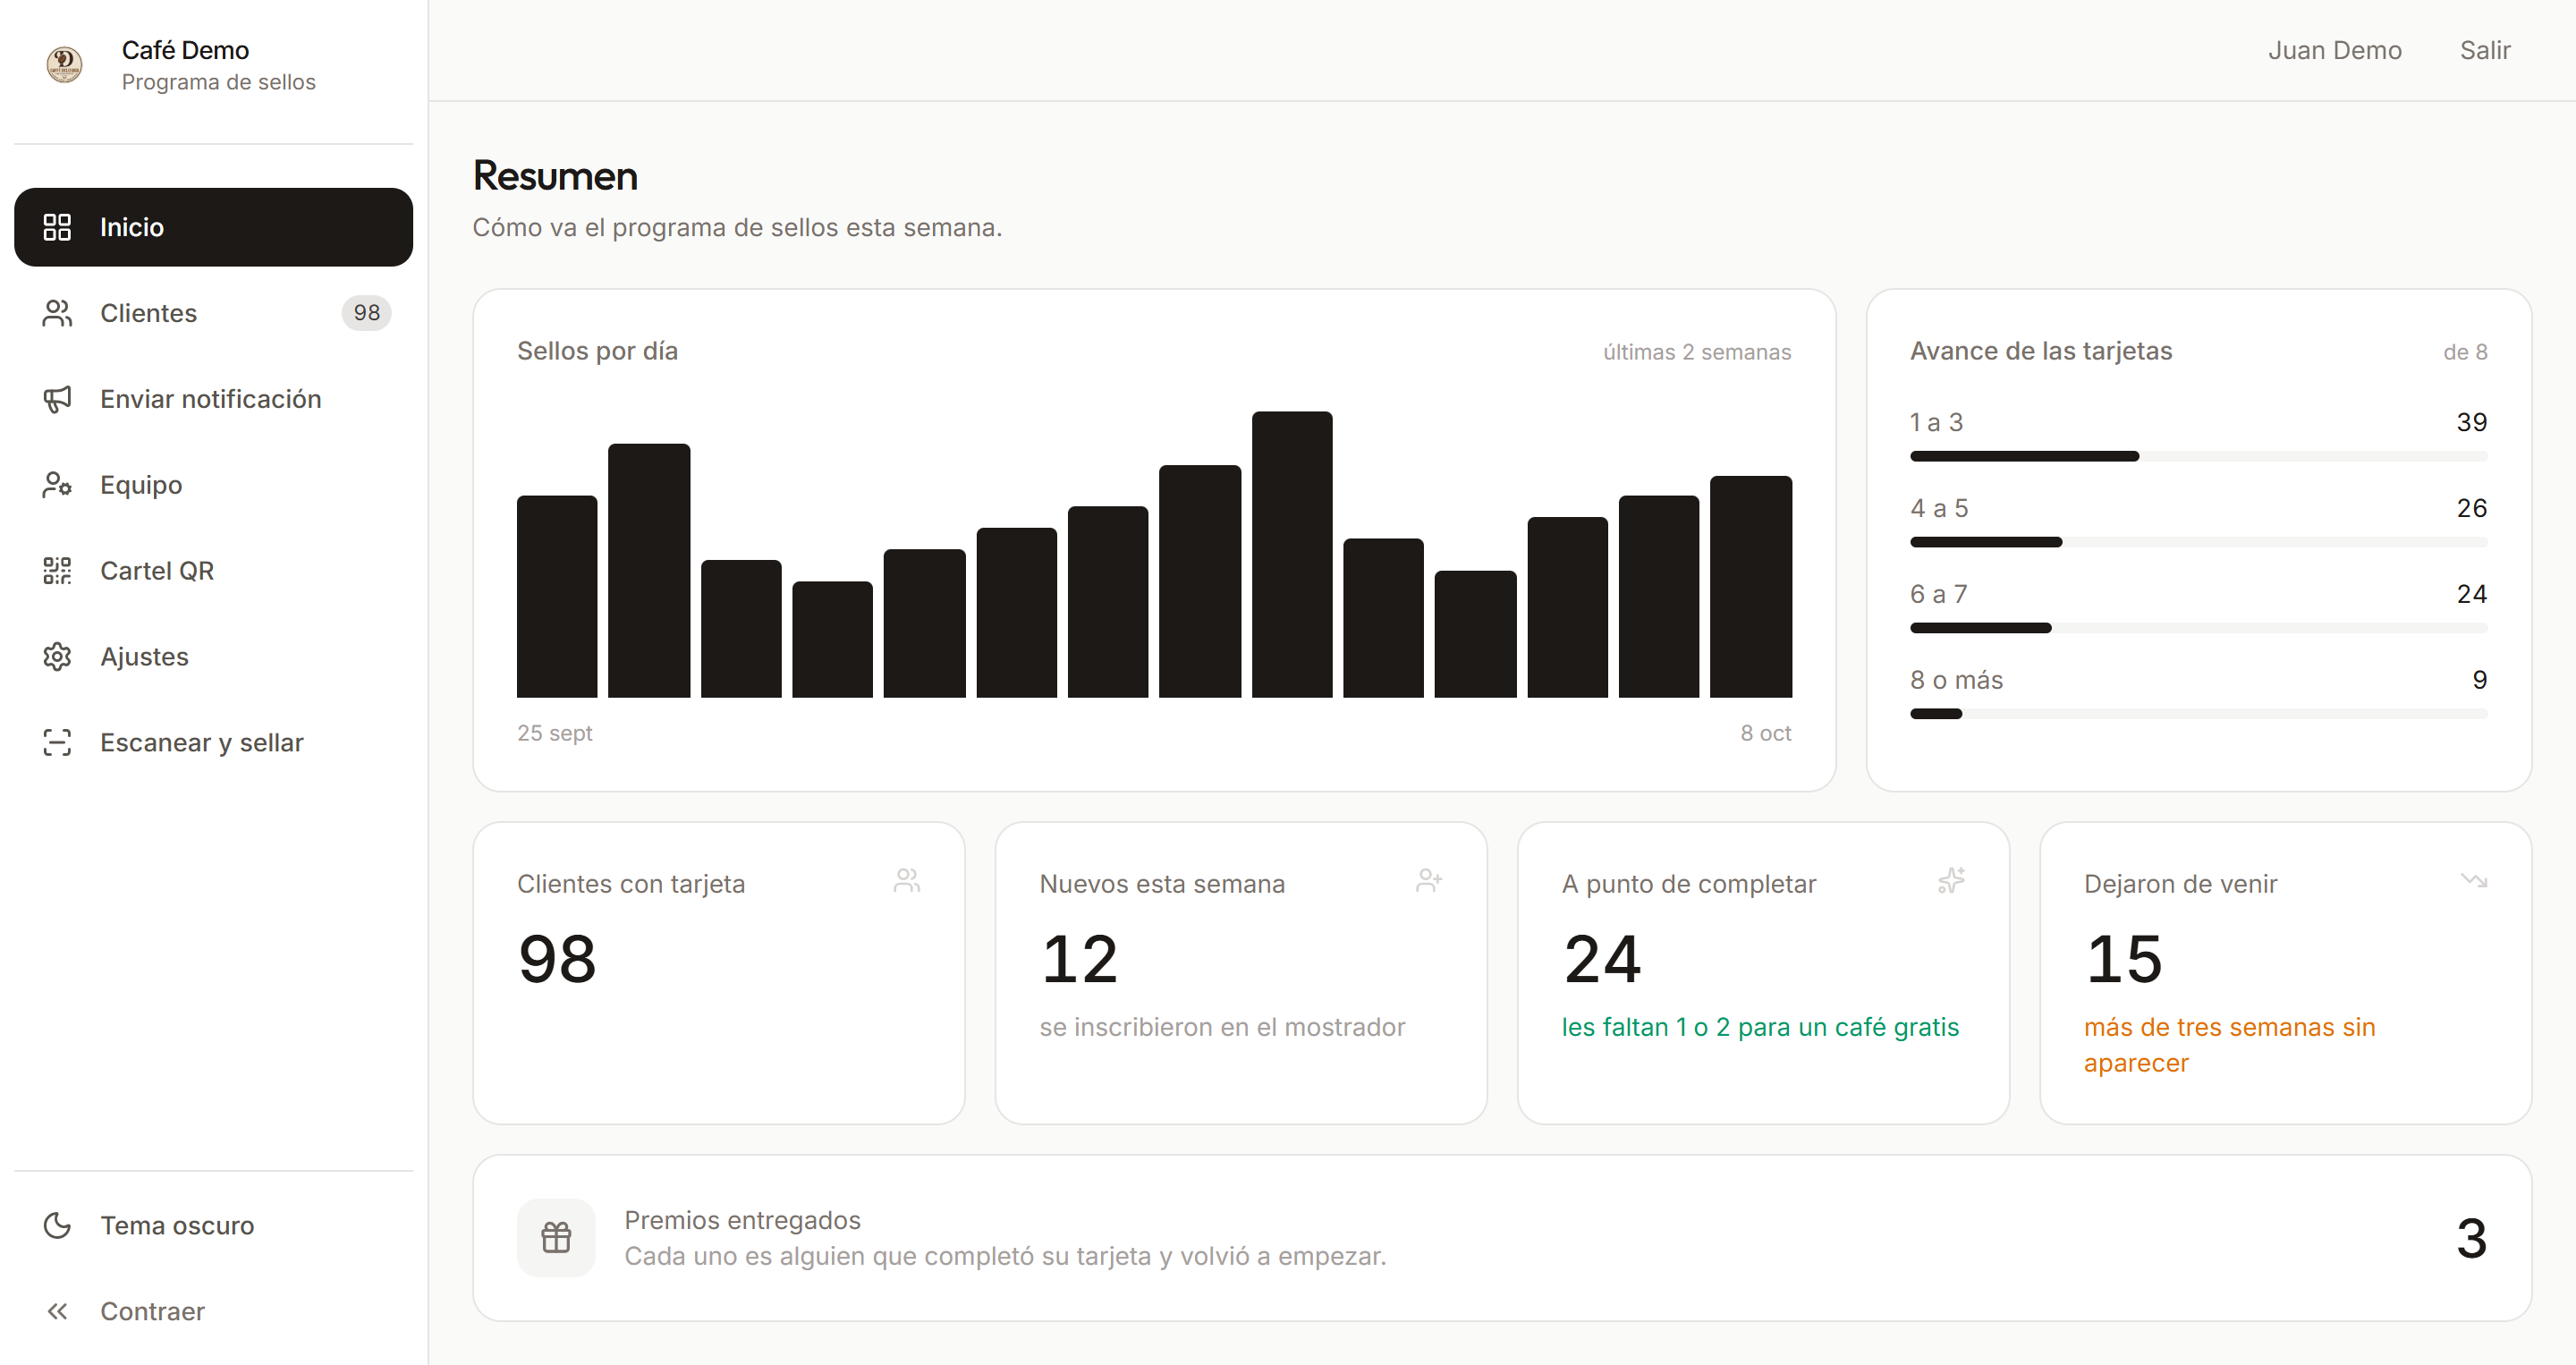Select the Enviar notificación megaphone icon
The image size is (2576, 1365).
(57, 399)
